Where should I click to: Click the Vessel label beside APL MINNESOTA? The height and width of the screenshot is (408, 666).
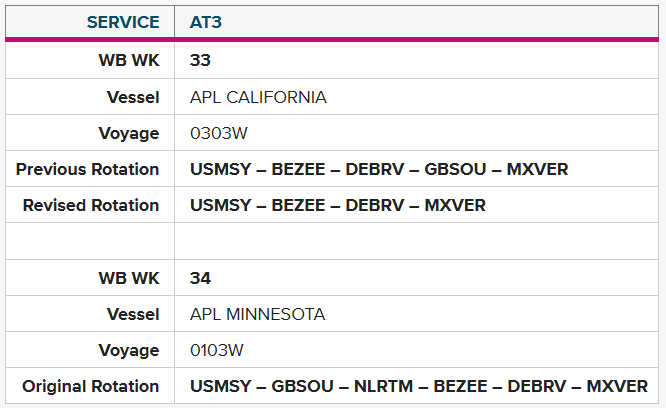(133, 315)
